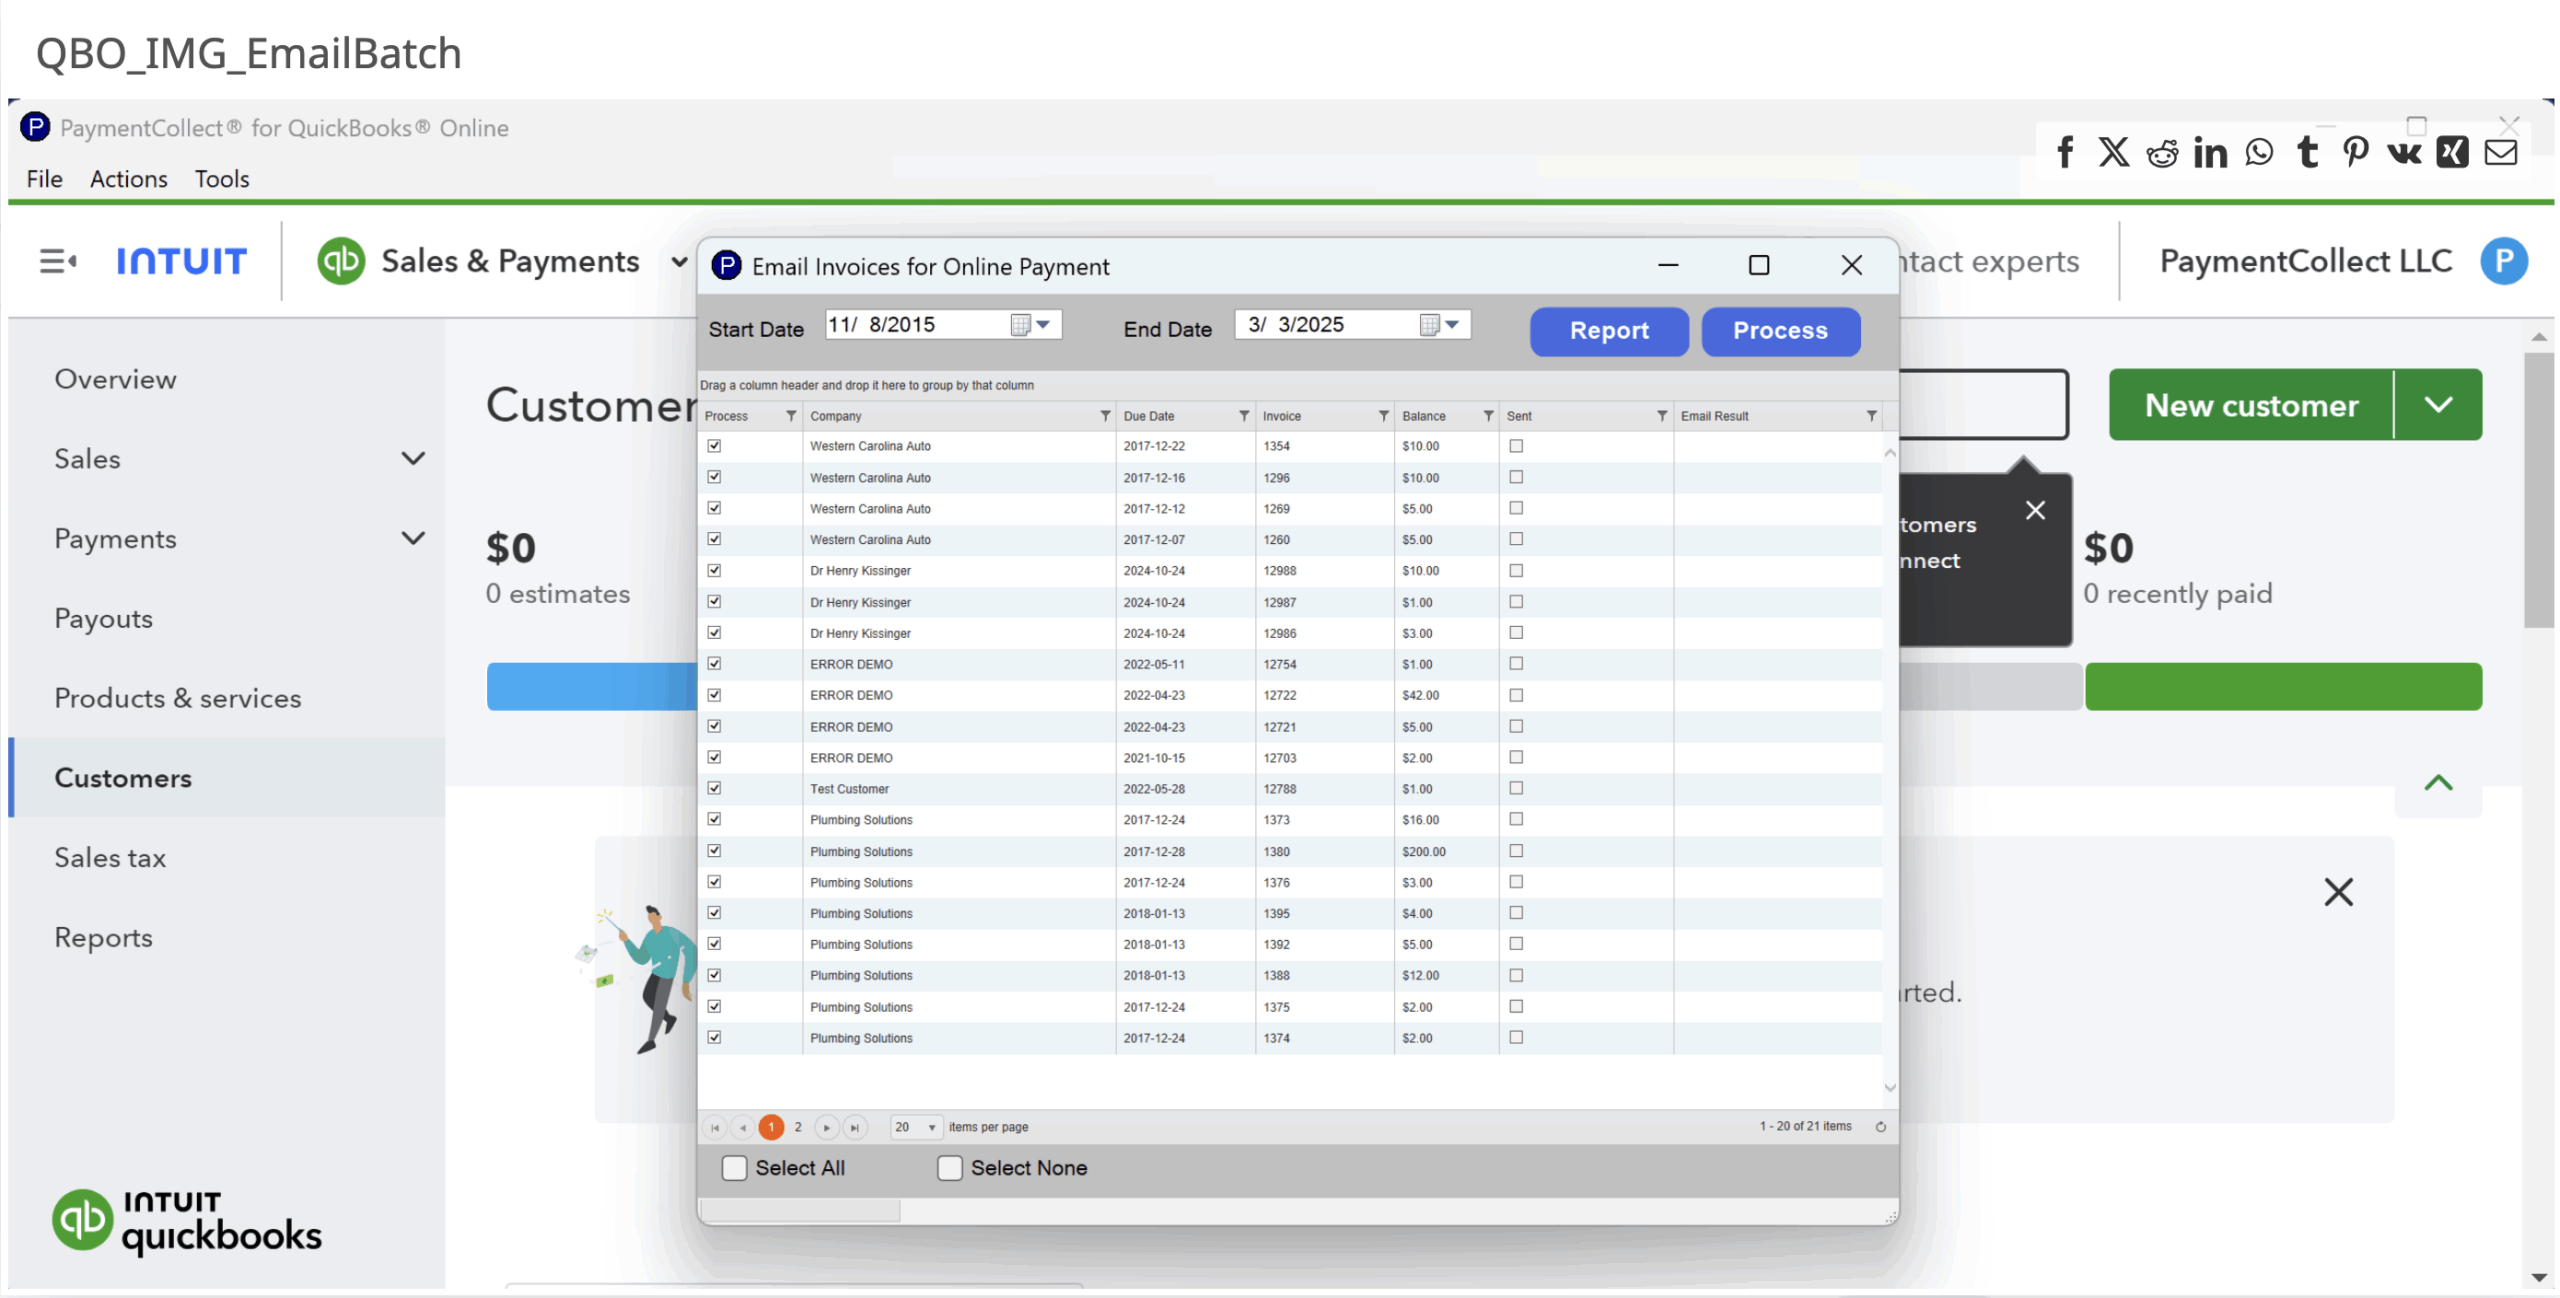Click the Company column filter icon
The image size is (2560, 1298).
pyautogui.click(x=1105, y=416)
